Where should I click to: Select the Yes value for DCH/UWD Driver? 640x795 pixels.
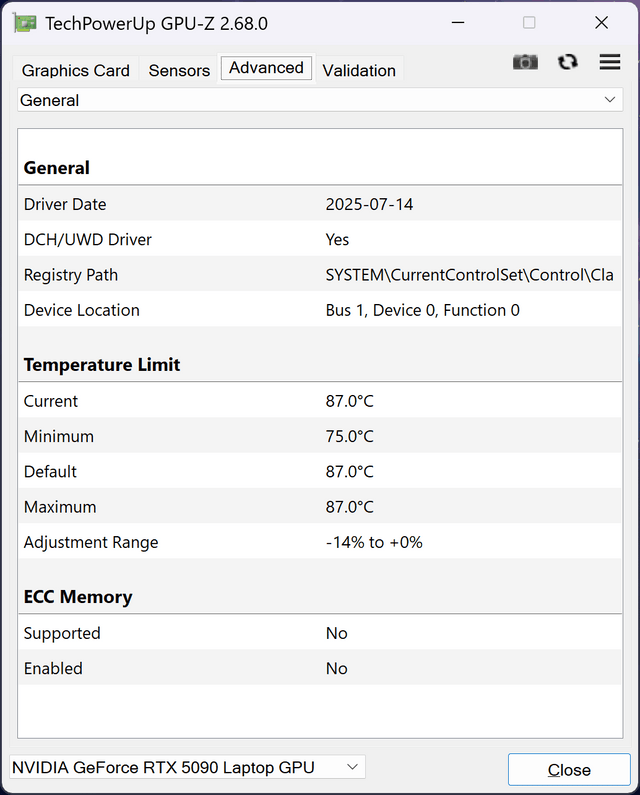337,239
